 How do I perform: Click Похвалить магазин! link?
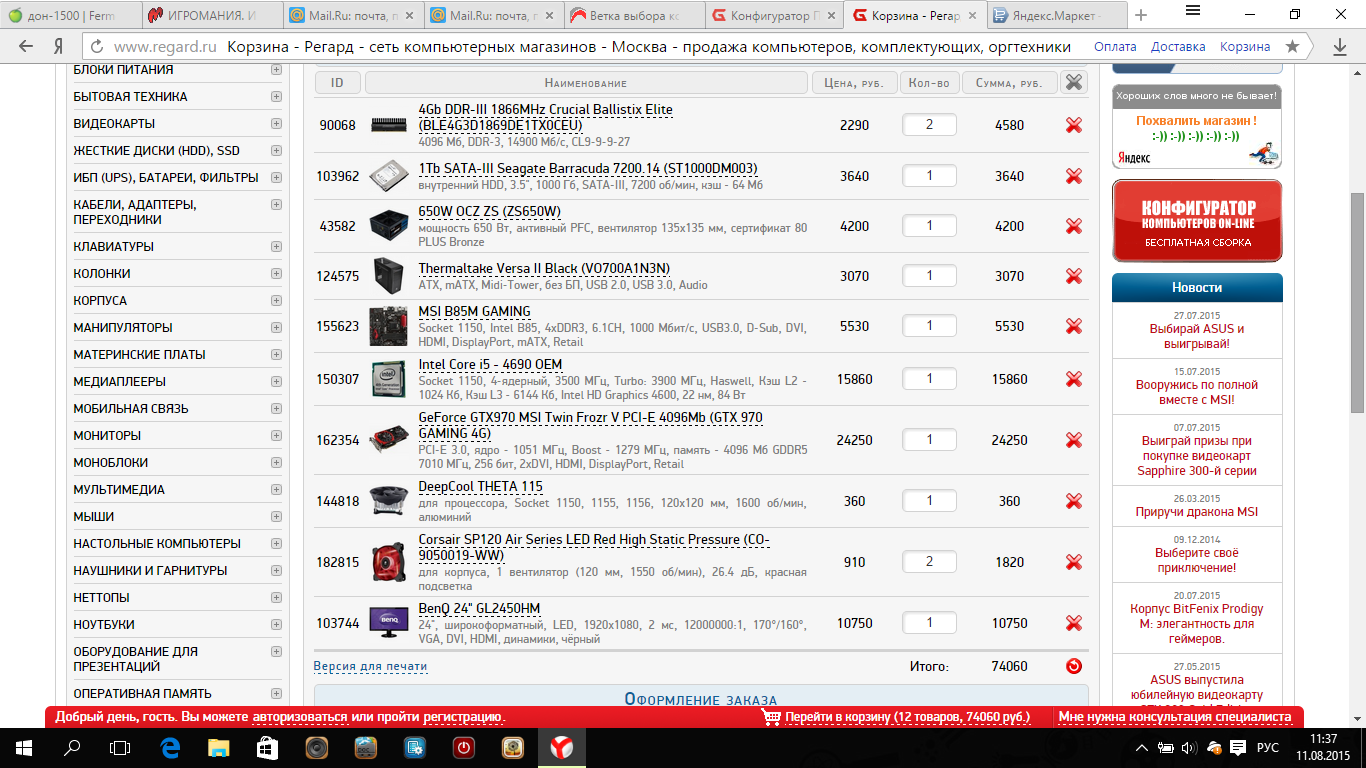[x=1196, y=121]
